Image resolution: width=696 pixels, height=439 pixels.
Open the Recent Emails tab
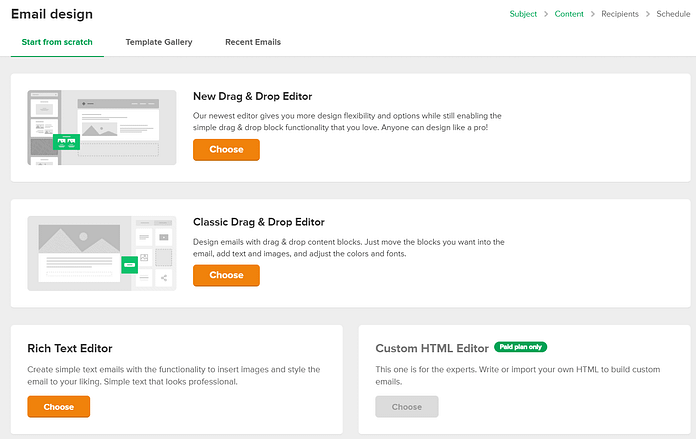pos(253,42)
